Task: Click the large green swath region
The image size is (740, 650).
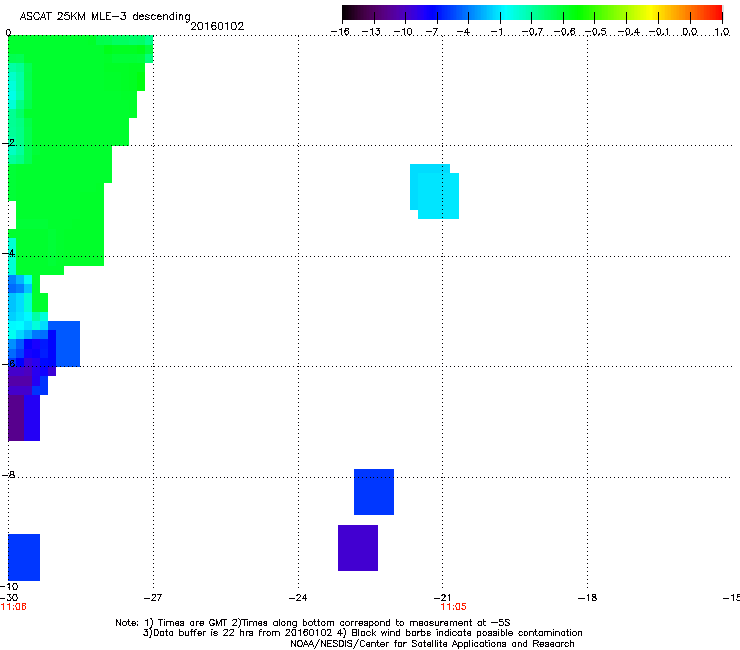Action: pos(66,151)
